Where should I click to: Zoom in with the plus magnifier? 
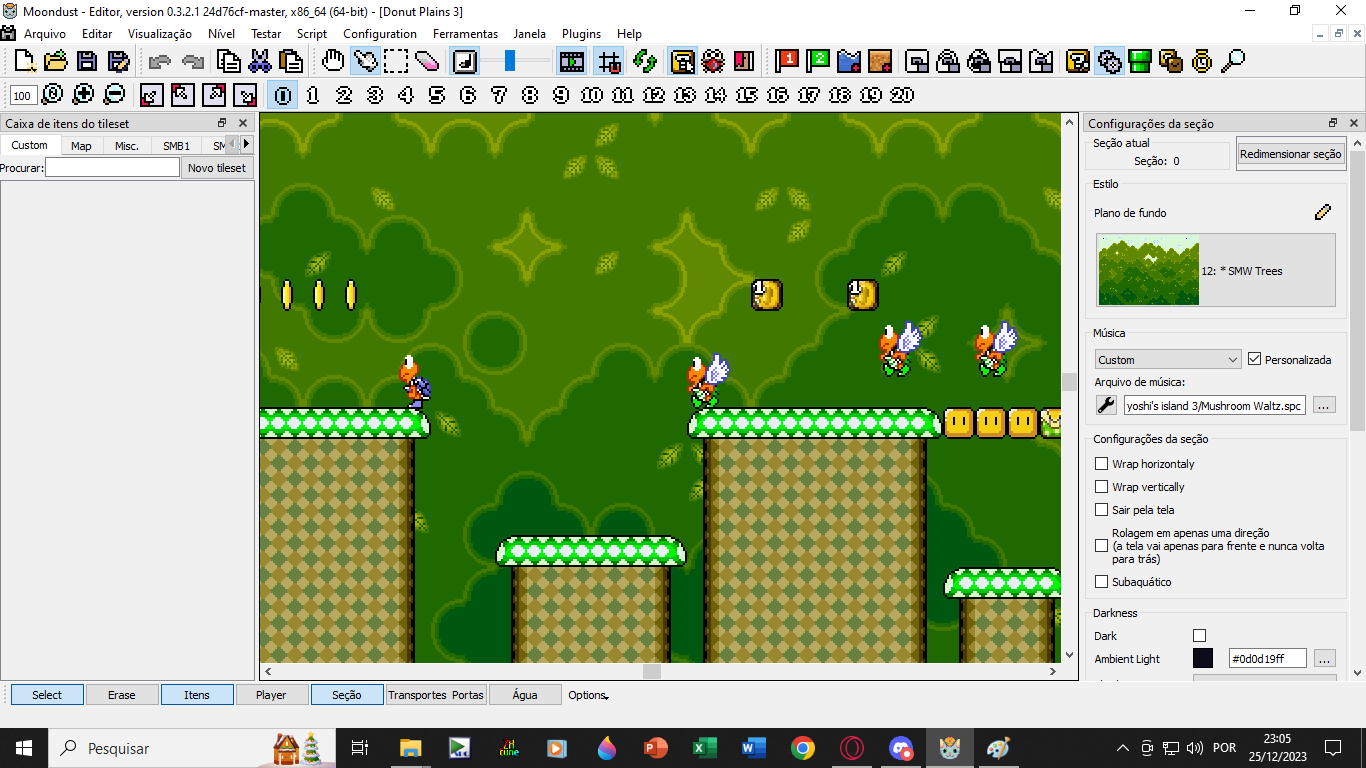[84, 95]
